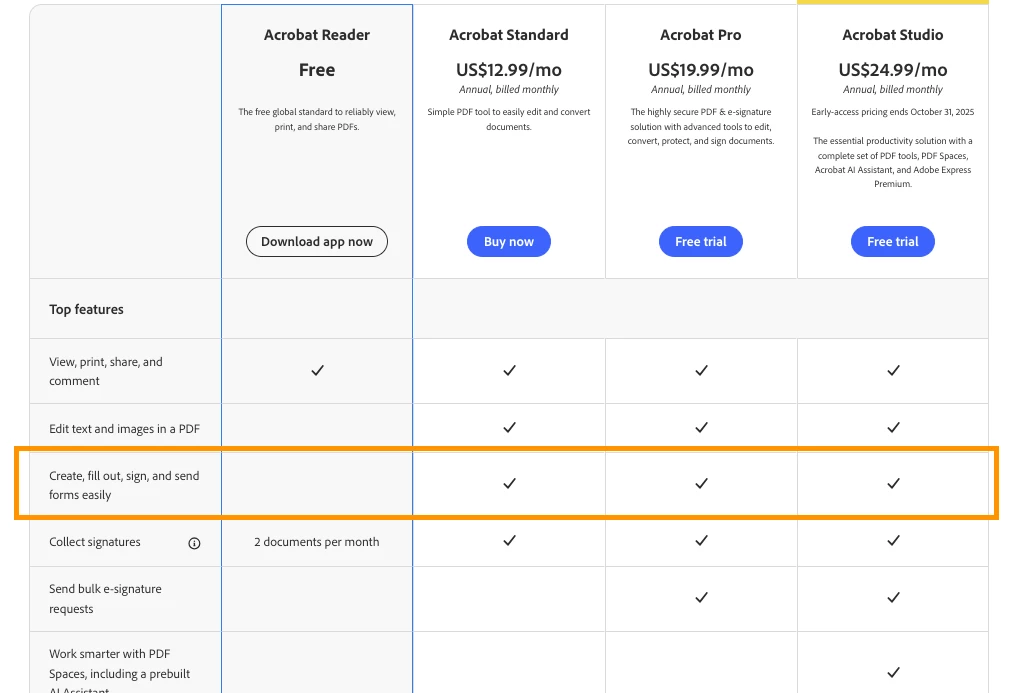Select the Acrobat Reader column heading
This screenshot has width=1018, height=693.
click(317, 35)
